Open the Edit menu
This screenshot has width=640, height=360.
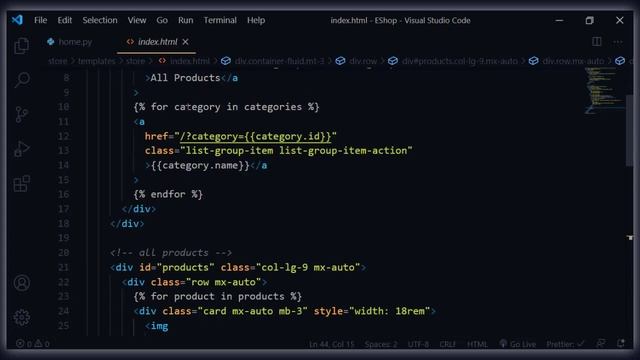(64, 20)
